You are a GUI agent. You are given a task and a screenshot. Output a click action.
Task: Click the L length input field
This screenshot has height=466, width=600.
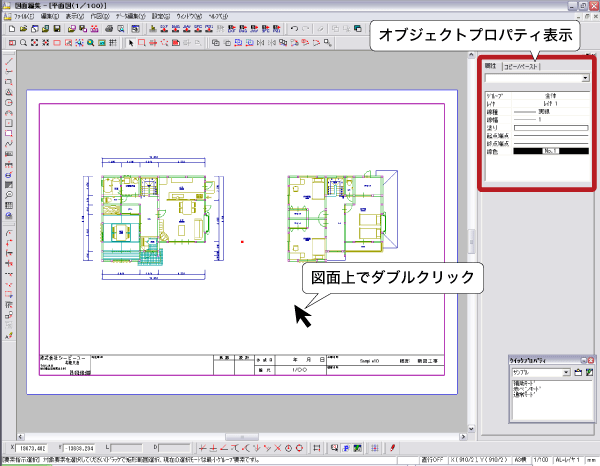126,448
